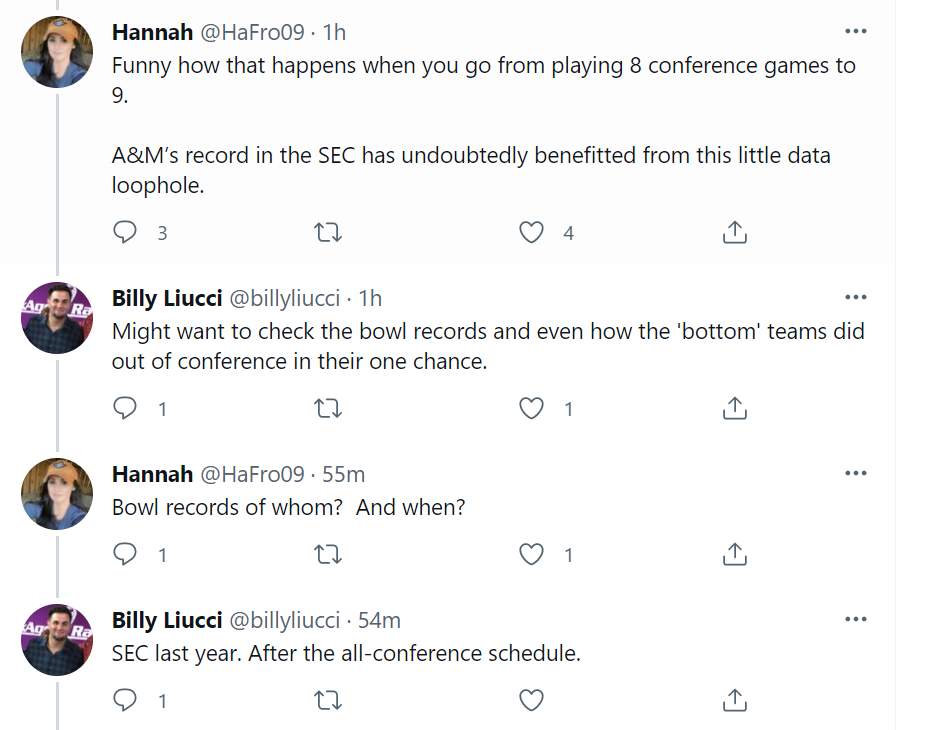Reply to Billy Liucci's bowl records tweet
930x730 pixels.
(x=125, y=408)
